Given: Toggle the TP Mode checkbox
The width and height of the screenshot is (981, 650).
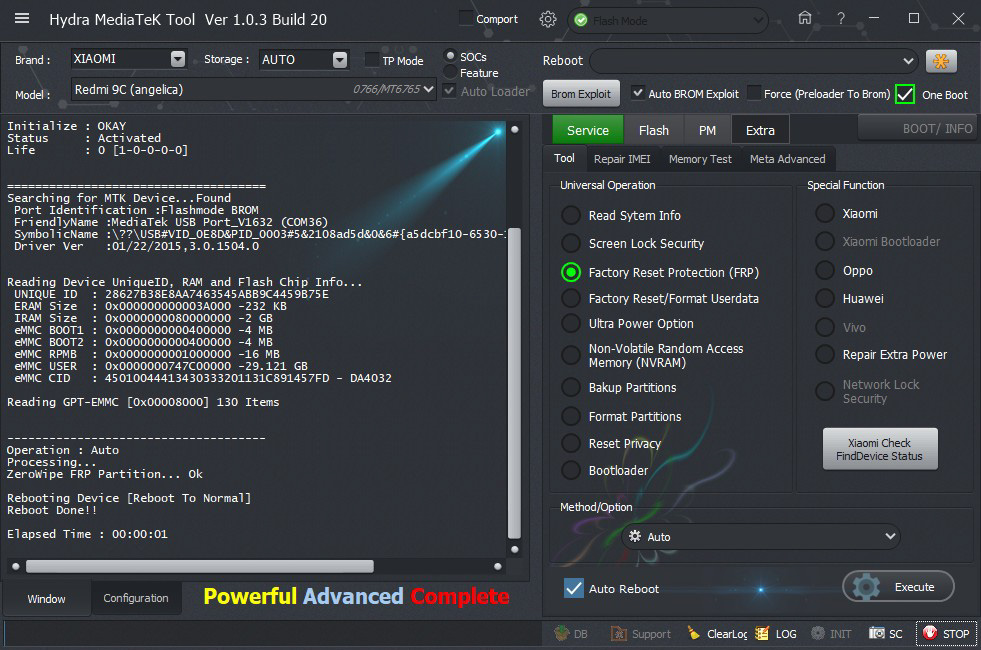Looking at the screenshot, I should pyautogui.click(x=372, y=60).
